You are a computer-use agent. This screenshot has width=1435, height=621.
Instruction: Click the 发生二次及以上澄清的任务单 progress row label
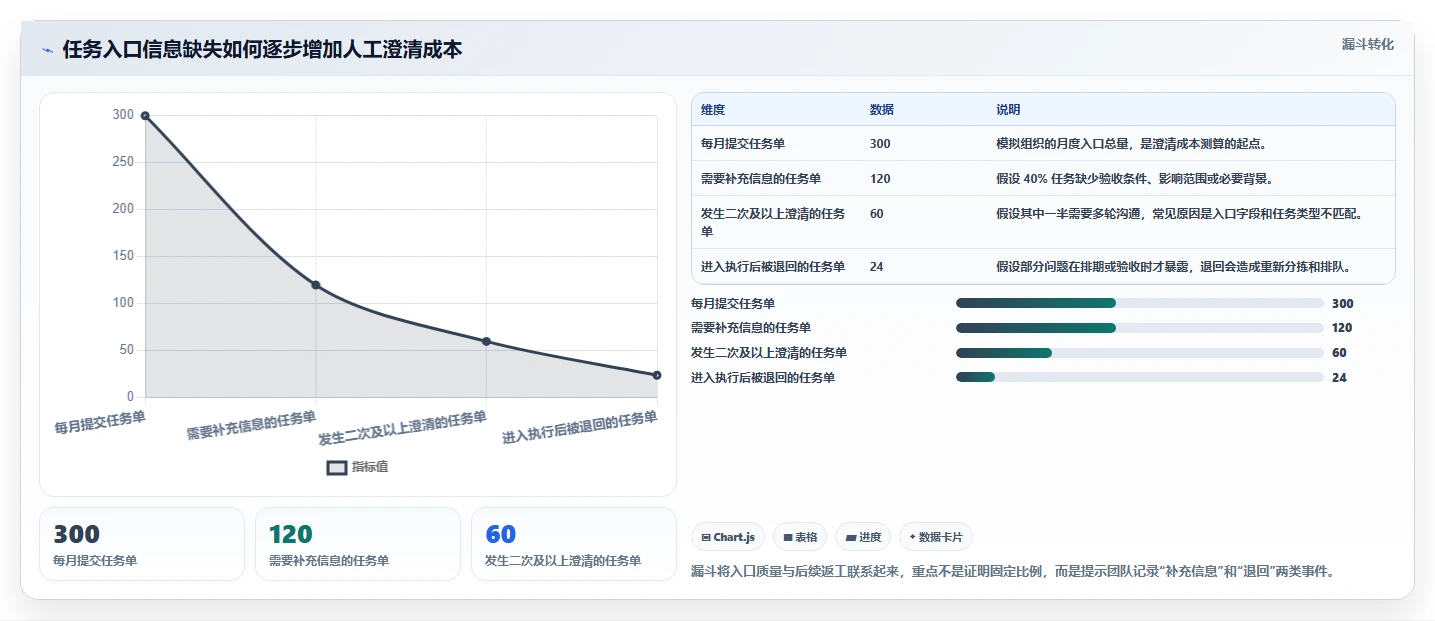tap(769, 352)
